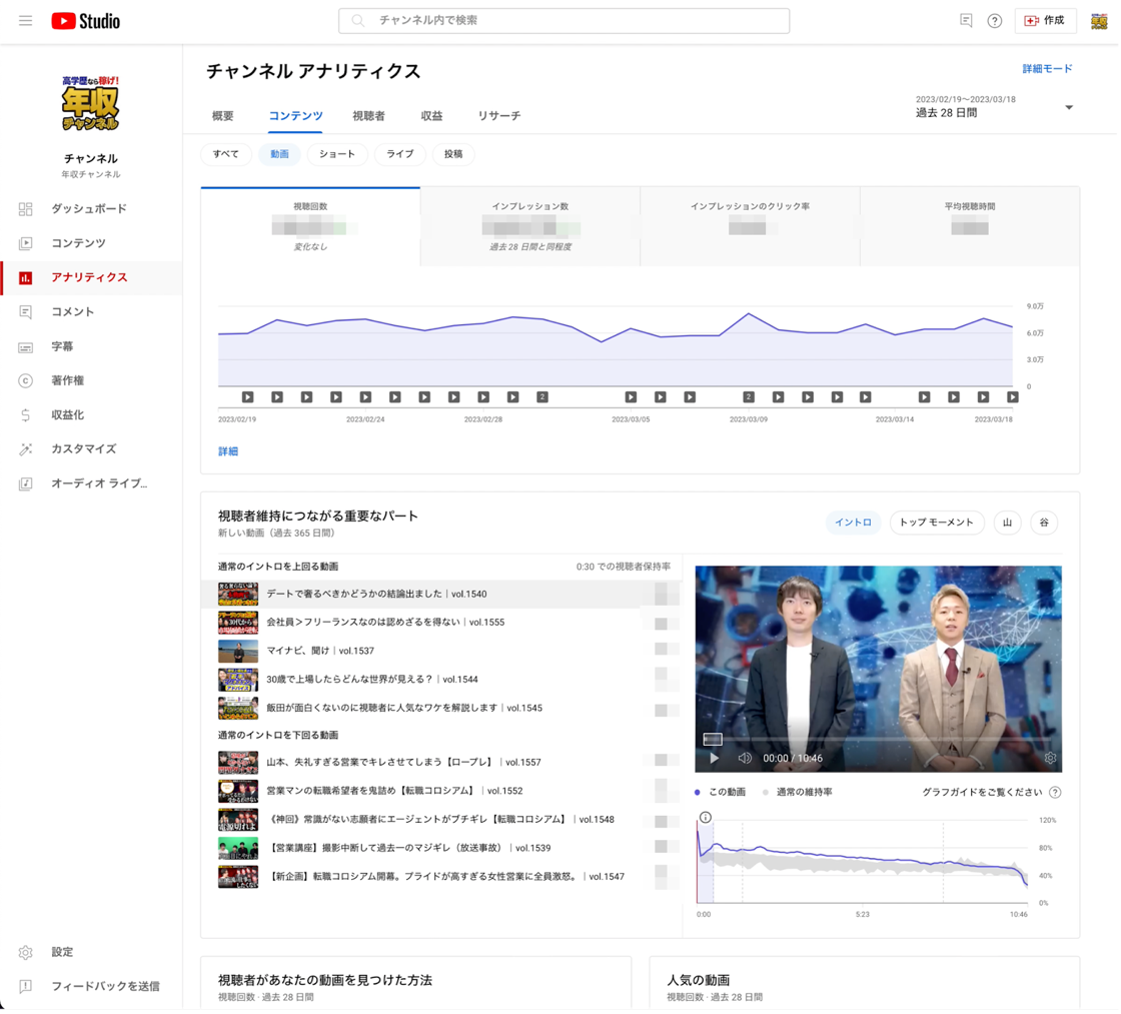The height and width of the screenshot is (1014, 1121).
Task: Open ダッシュボード from the sidebar
Action: (x=89, y=209)
